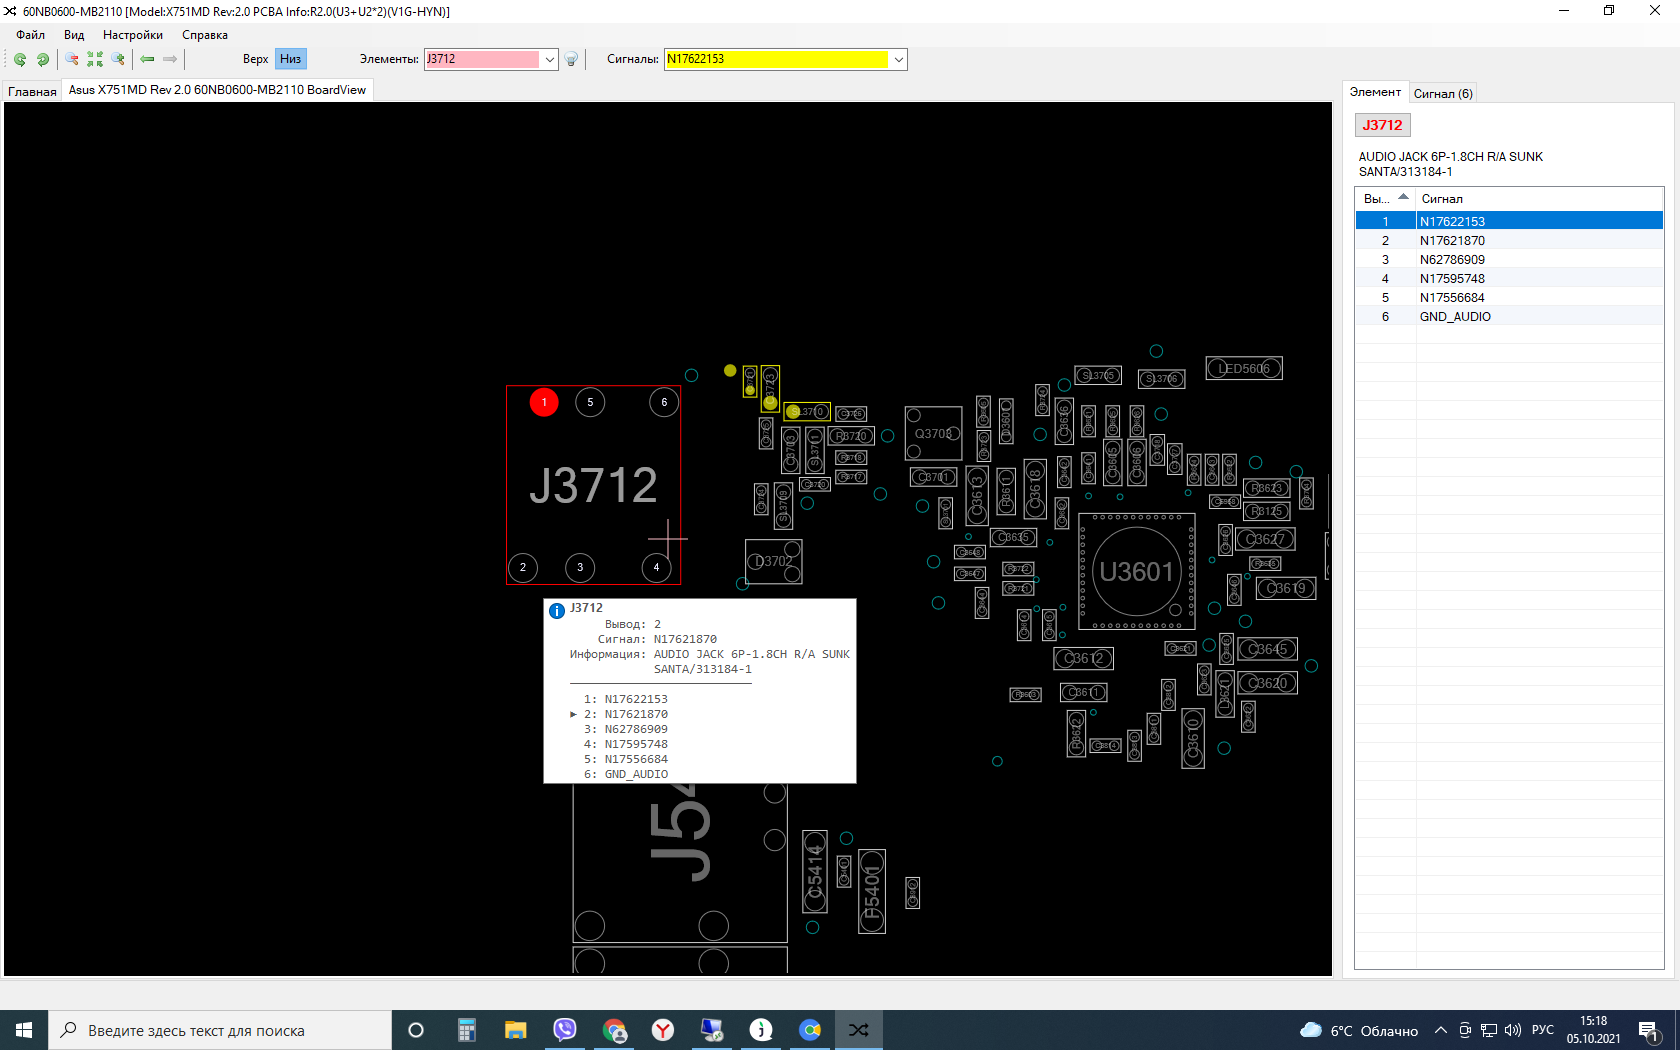Viewport: 1680px width, 1050px height.
Task: Click pin 5 of J3712 on board
Action: pyautogui.click(x=590, y=402)
